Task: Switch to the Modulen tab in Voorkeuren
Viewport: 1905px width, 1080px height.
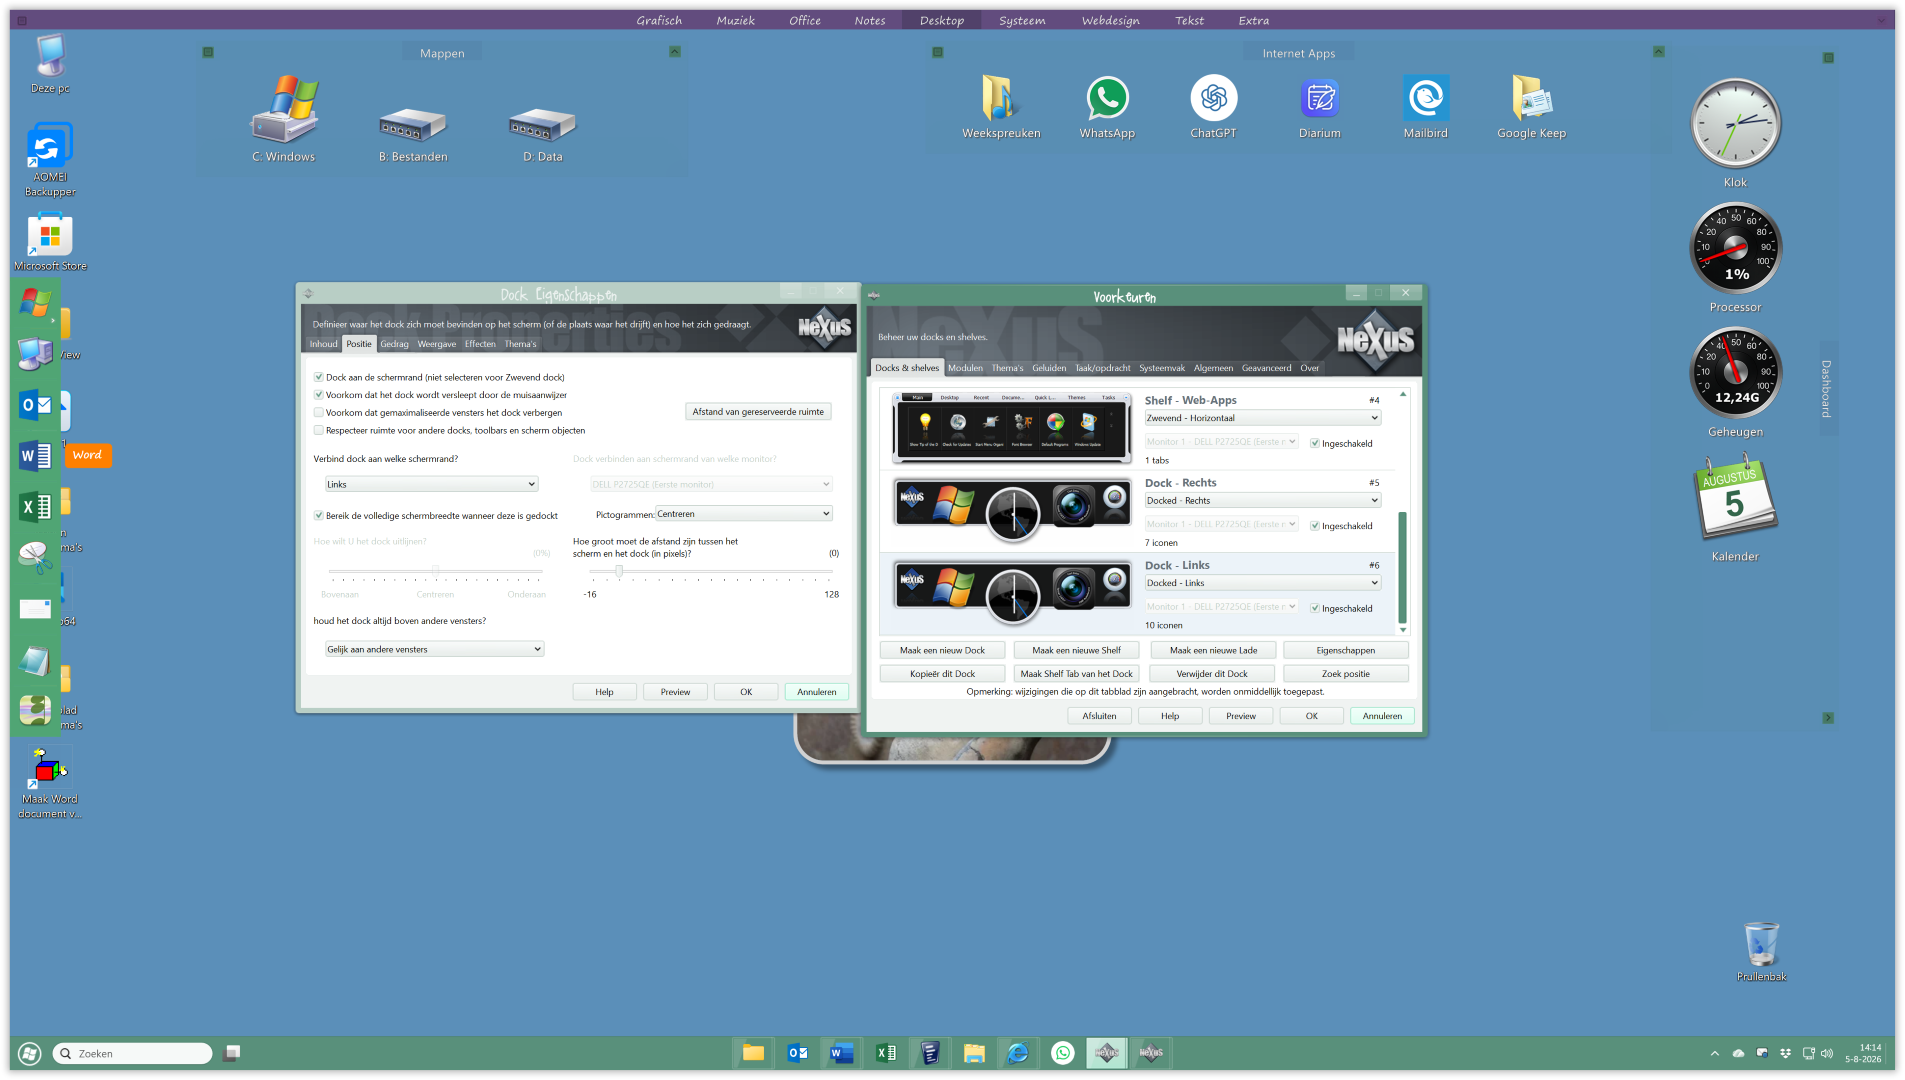Action: (x=965, y=368)
